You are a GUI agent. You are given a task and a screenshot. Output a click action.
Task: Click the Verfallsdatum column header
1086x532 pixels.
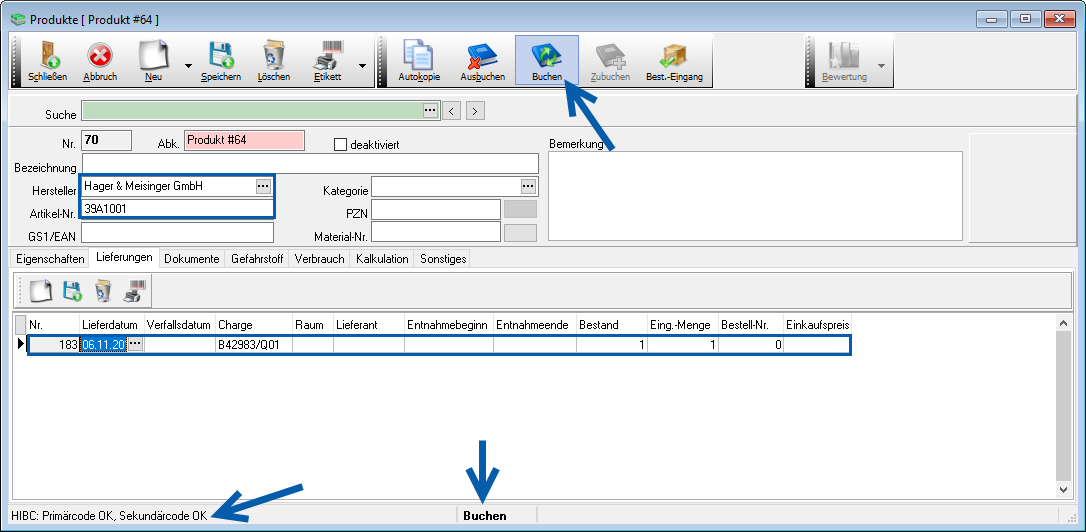click(179, 325)
